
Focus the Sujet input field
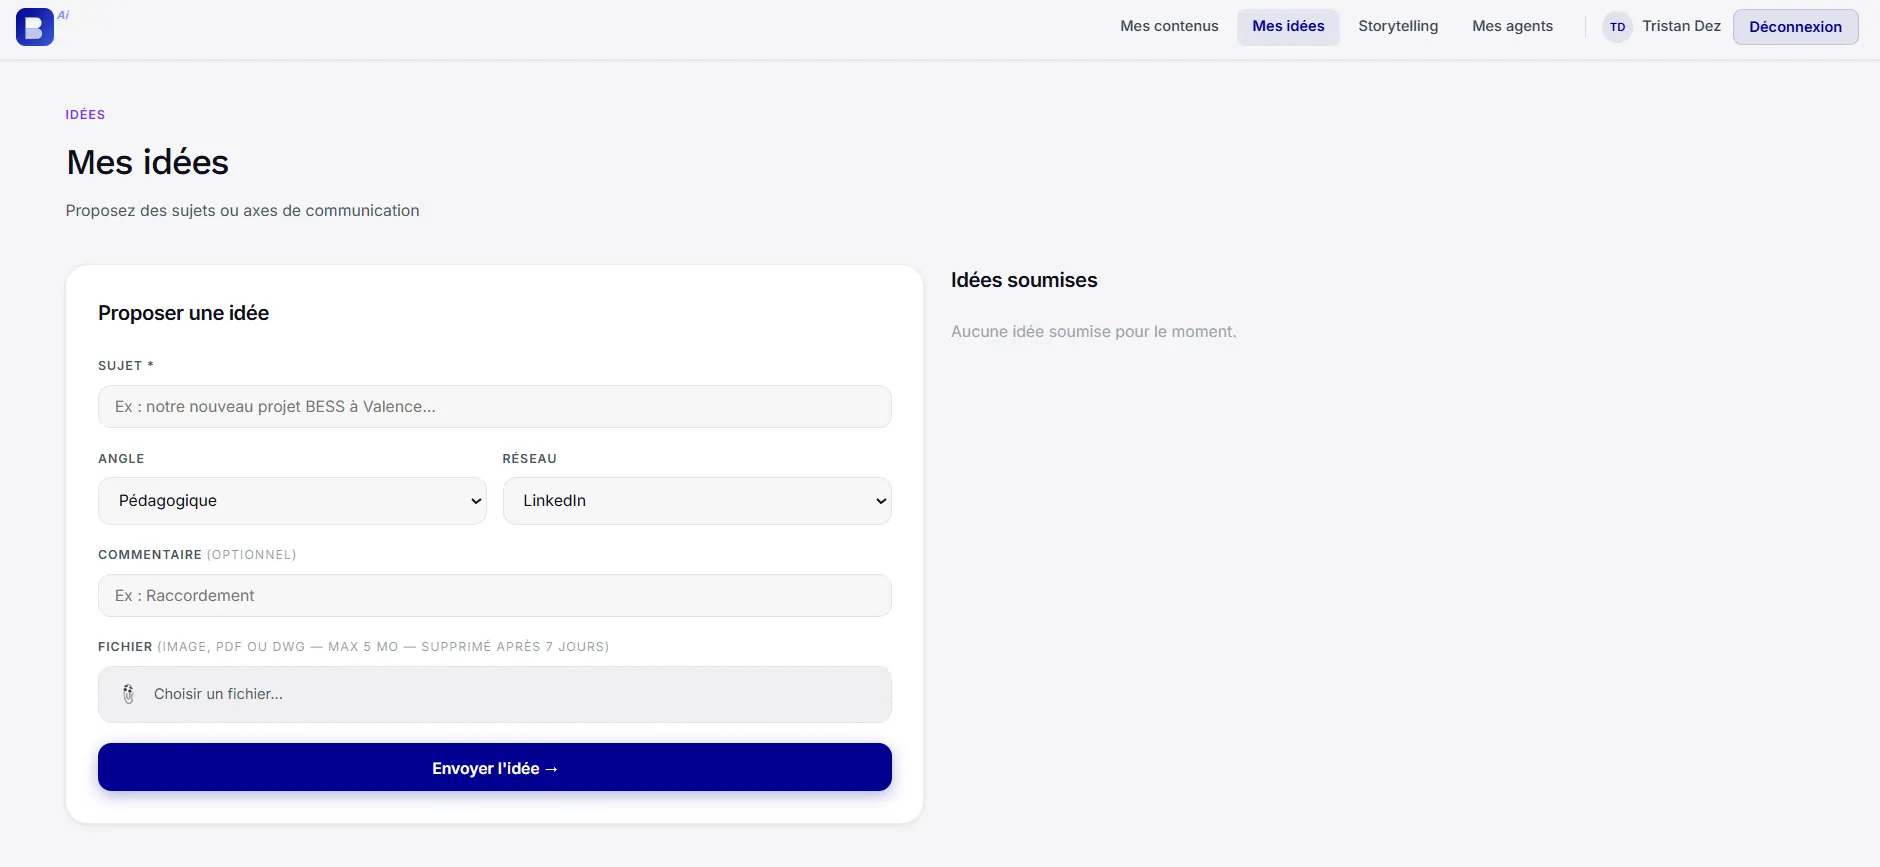pos(494,407)
